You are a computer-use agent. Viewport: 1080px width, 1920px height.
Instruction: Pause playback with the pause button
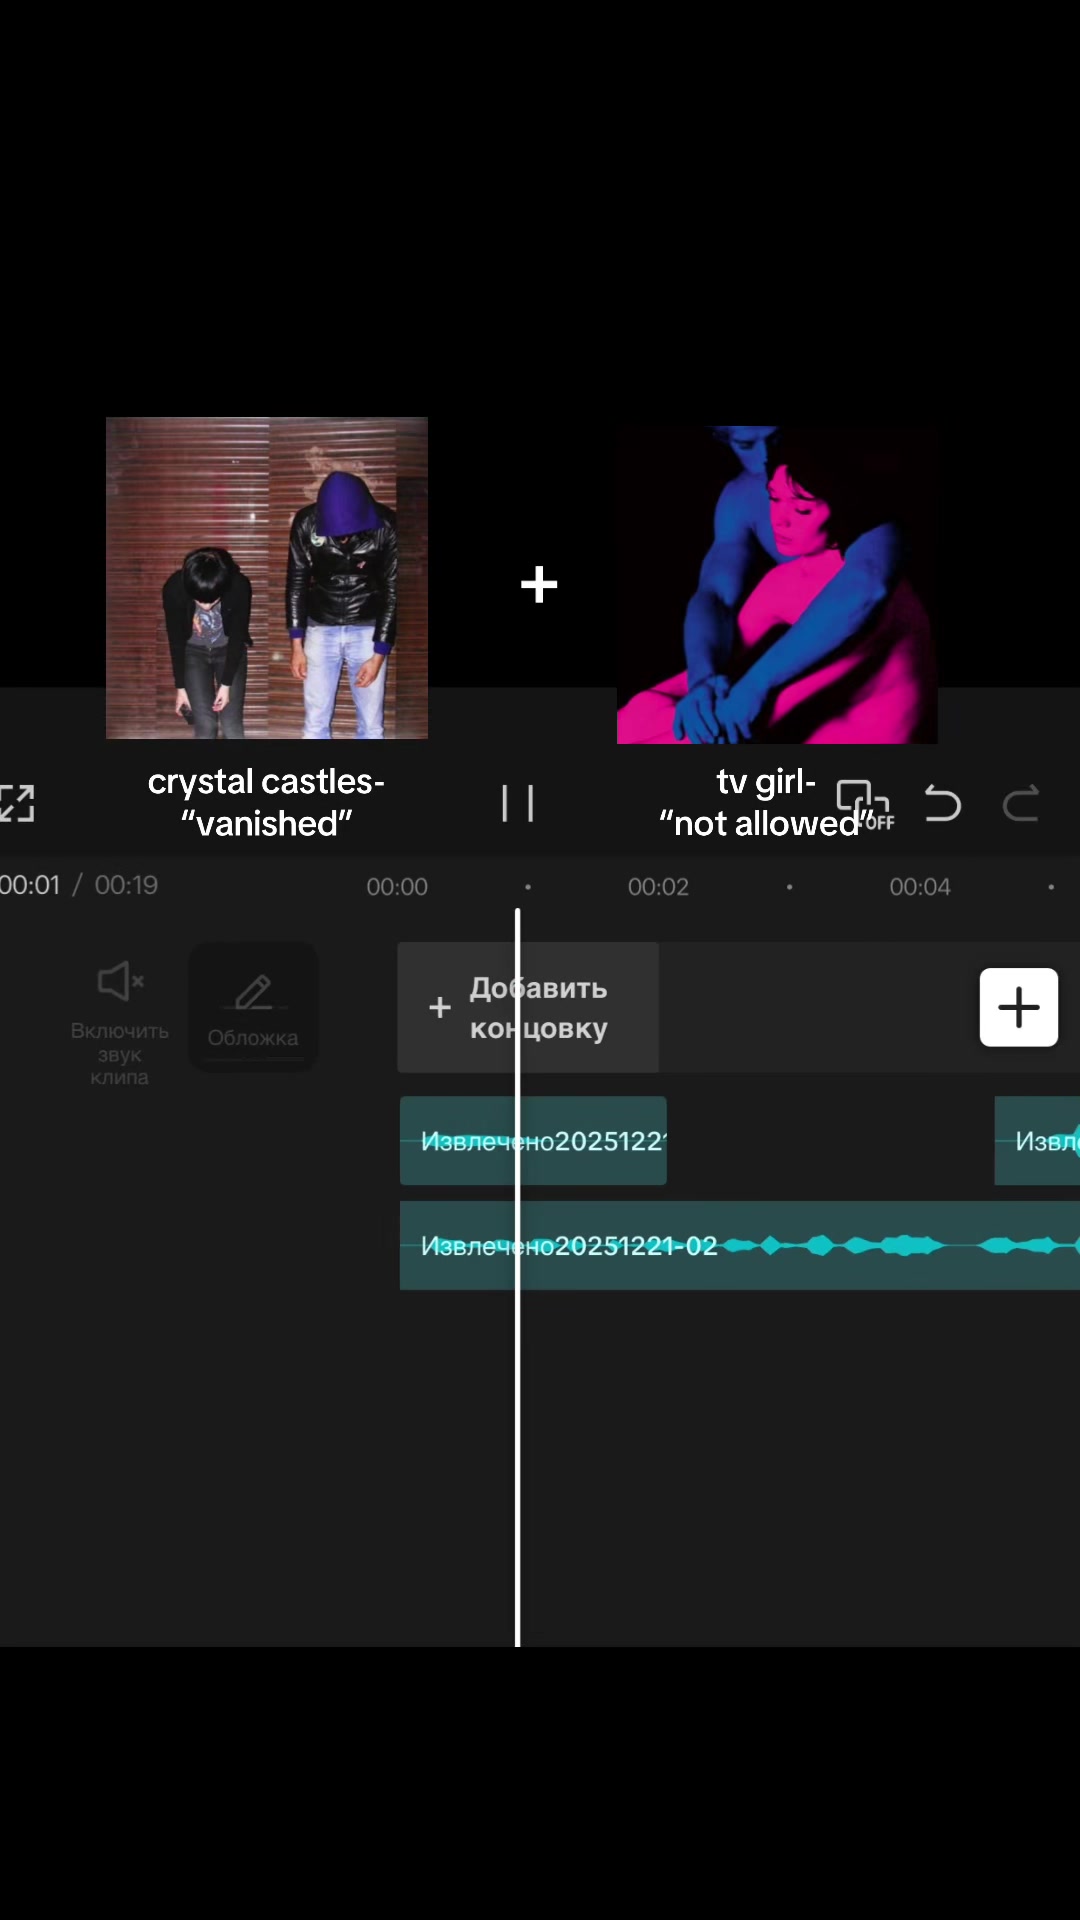coord(517,803)
